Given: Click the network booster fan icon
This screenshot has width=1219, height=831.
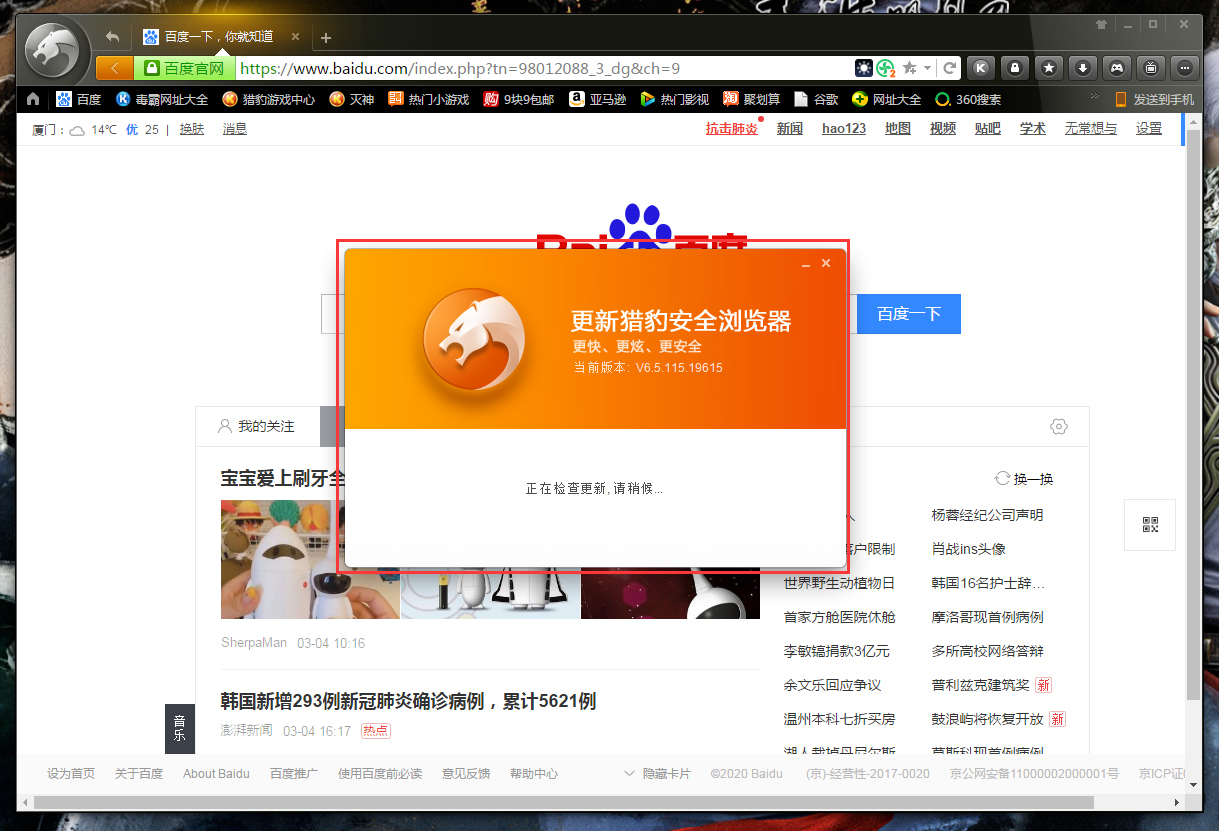Looking at the screenshot, I should [885, 68].
